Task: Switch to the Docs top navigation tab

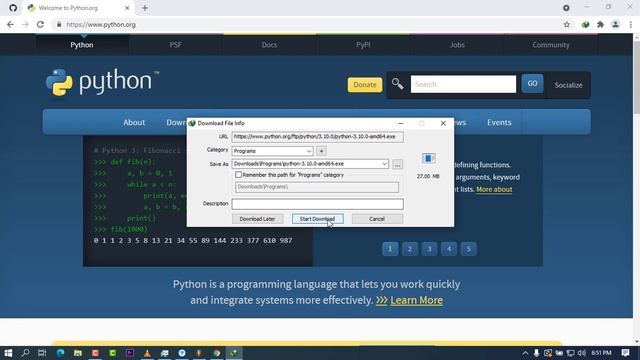Action: coord(269,45)
